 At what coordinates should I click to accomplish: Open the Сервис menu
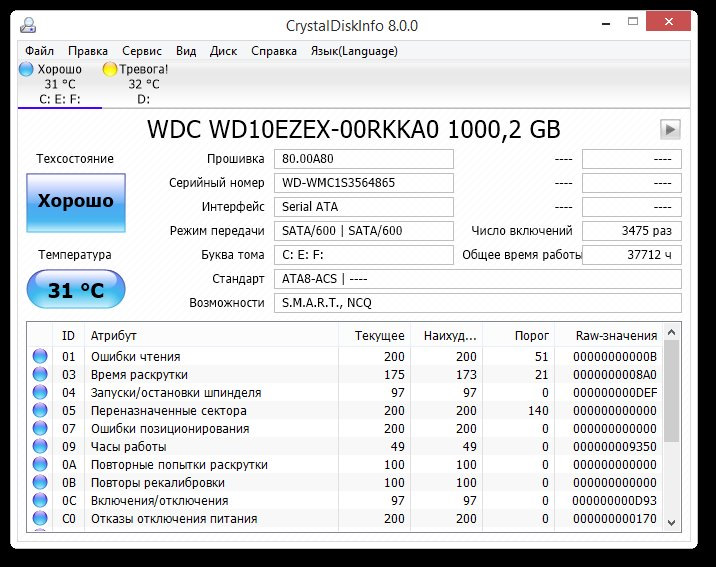(x=142, y=51)
